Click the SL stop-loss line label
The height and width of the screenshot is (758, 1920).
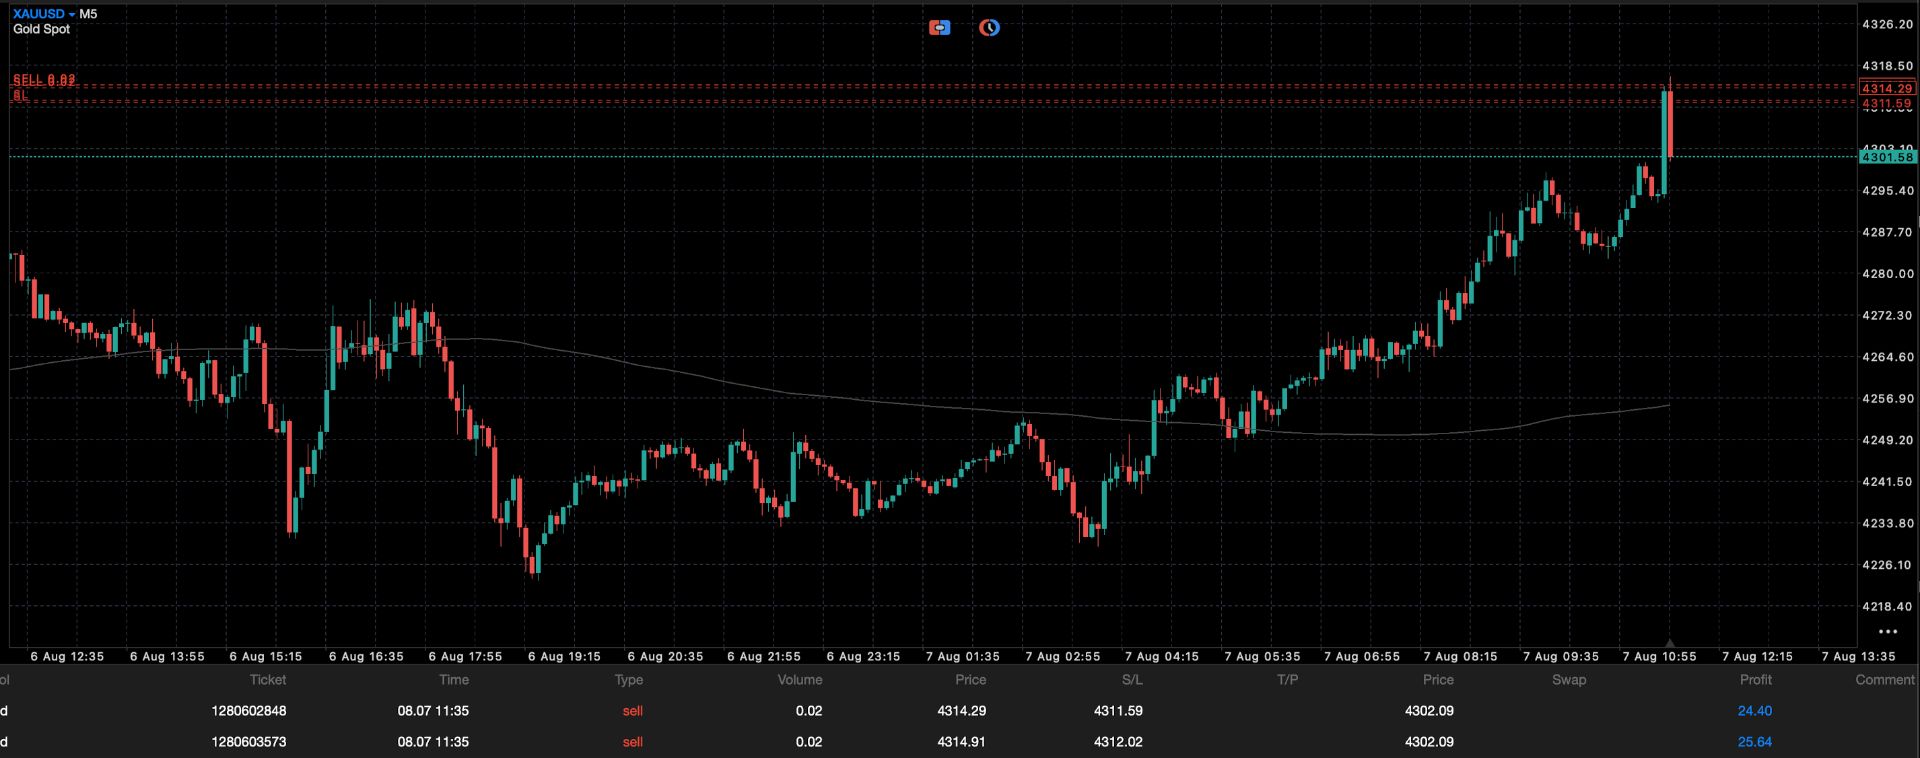pyautogui.click(x=20, y=96)
